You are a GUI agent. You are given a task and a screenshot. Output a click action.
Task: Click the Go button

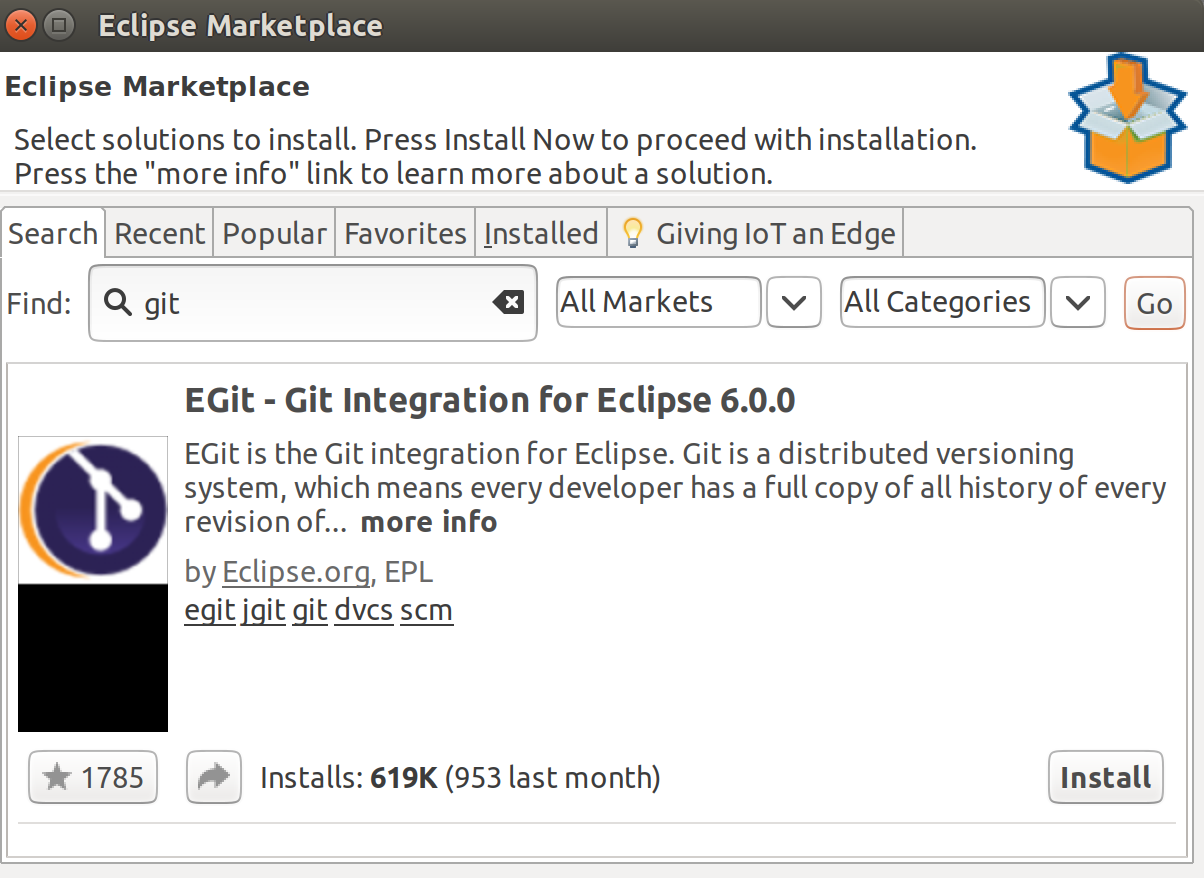[1155, 303]
